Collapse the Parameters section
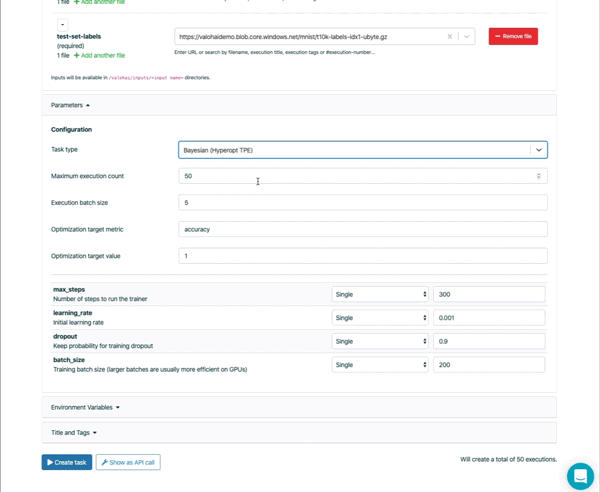The width and height of the screenshot is (600, 492). point(70,105)
